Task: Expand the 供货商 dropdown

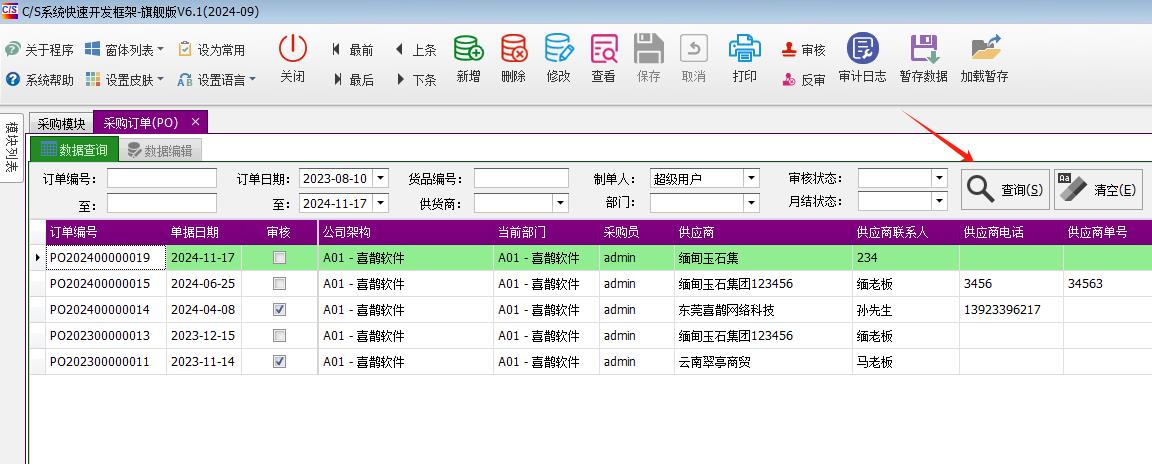Action: [560, 203]
